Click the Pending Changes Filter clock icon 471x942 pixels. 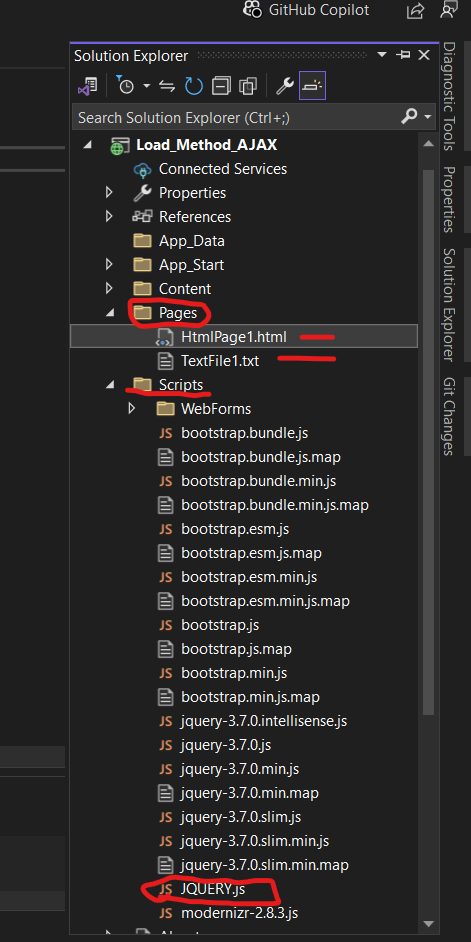tap(126, 86)
